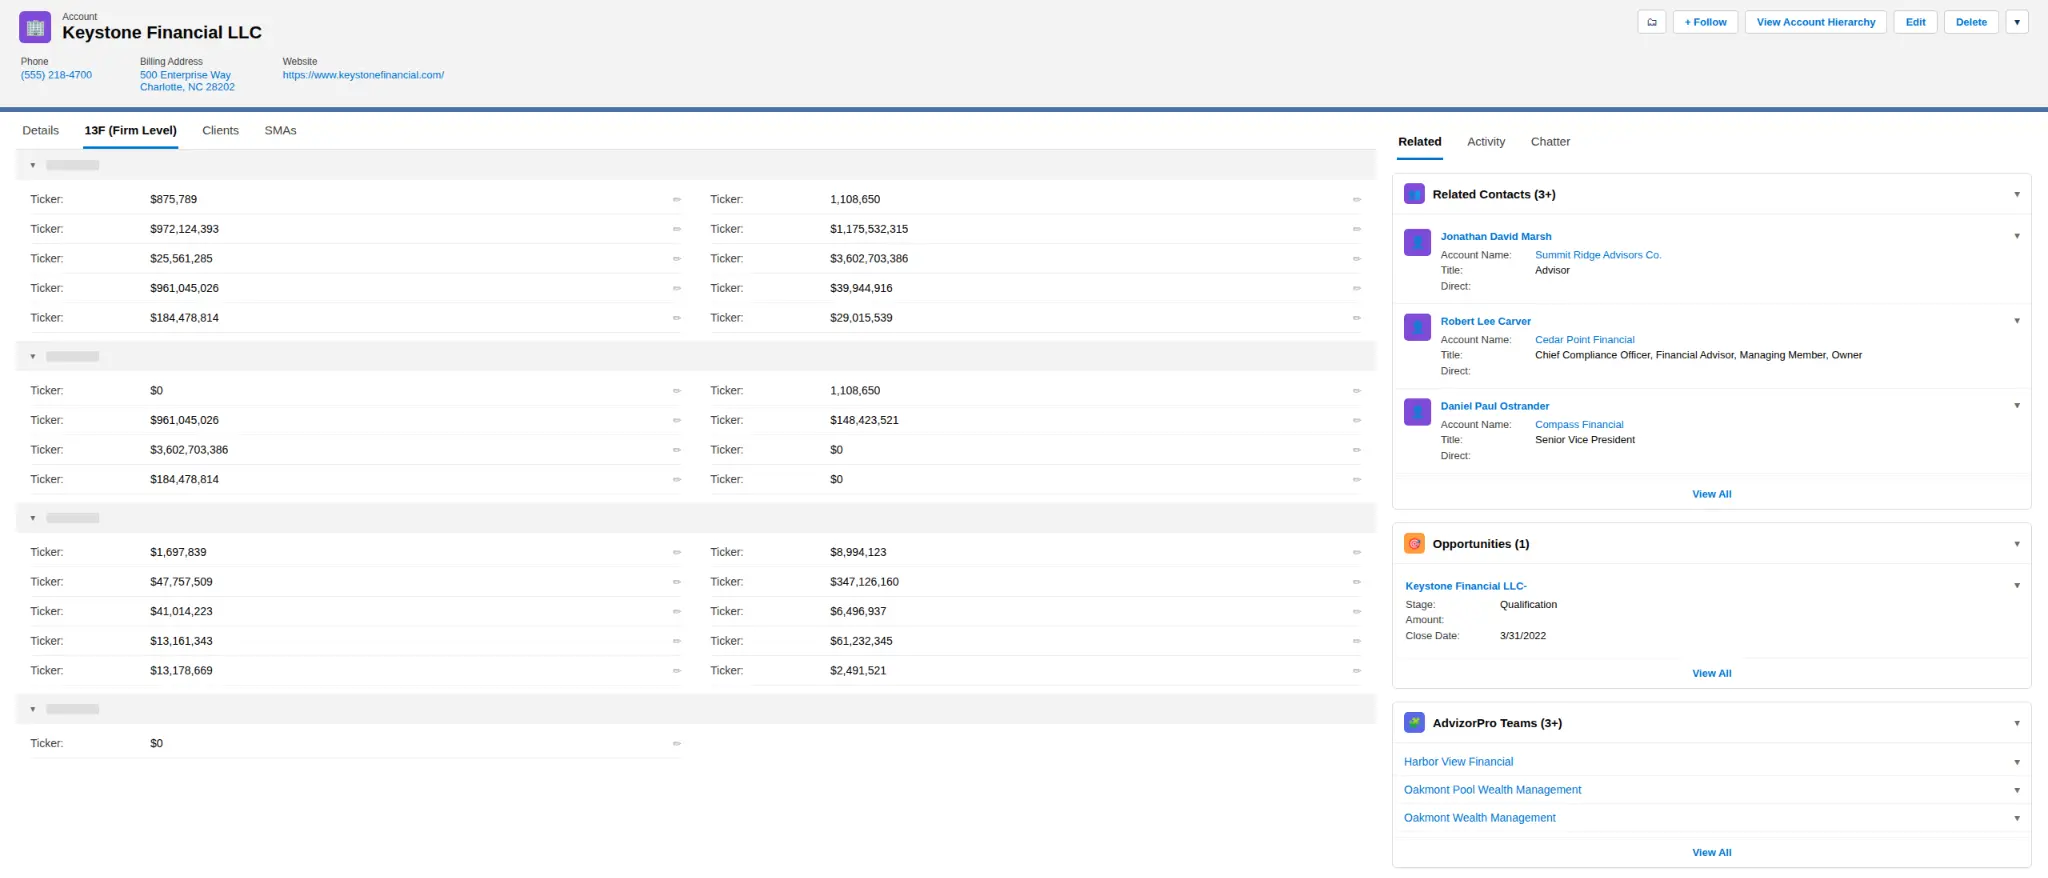Follow this account using the + Follow button

[x=1705, y=22]
